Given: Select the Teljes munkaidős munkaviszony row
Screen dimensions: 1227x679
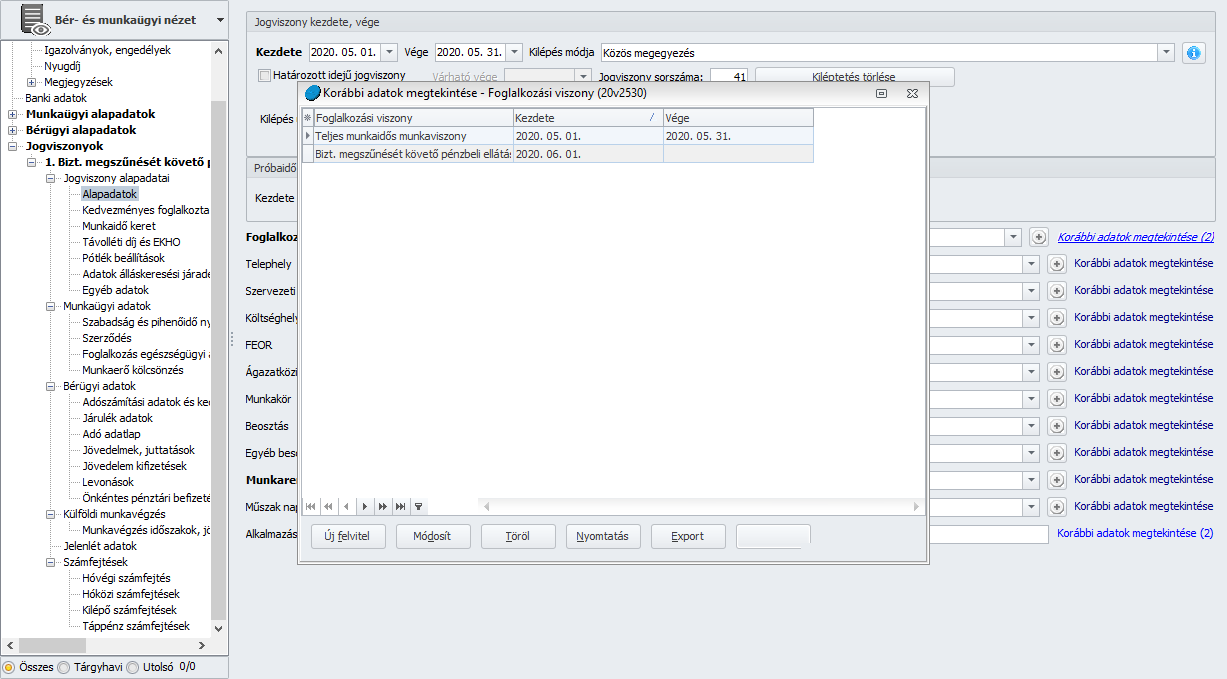Looking at the screenshot, I should point(558,135).
